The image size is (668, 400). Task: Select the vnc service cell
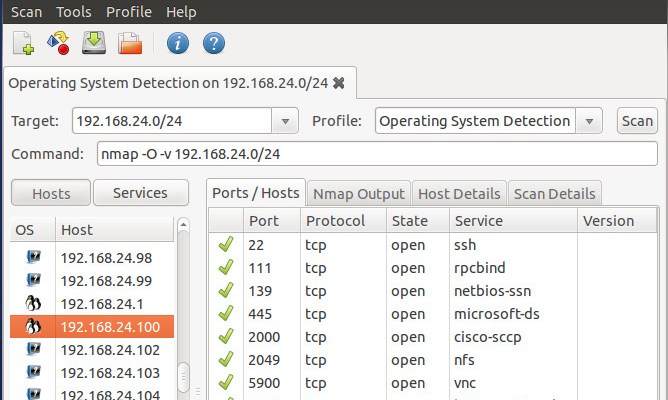point(465,383)
